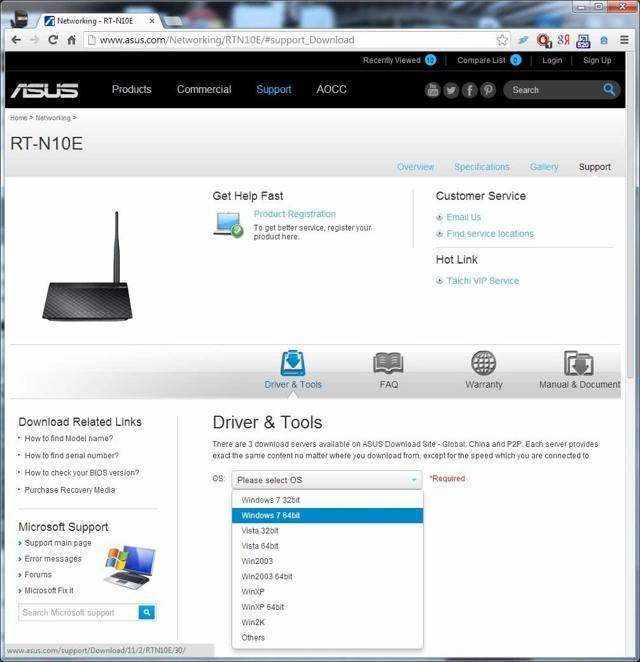Screen dimensions: 640x662
Task: Open Find service locations link
Action: (490, 233)
